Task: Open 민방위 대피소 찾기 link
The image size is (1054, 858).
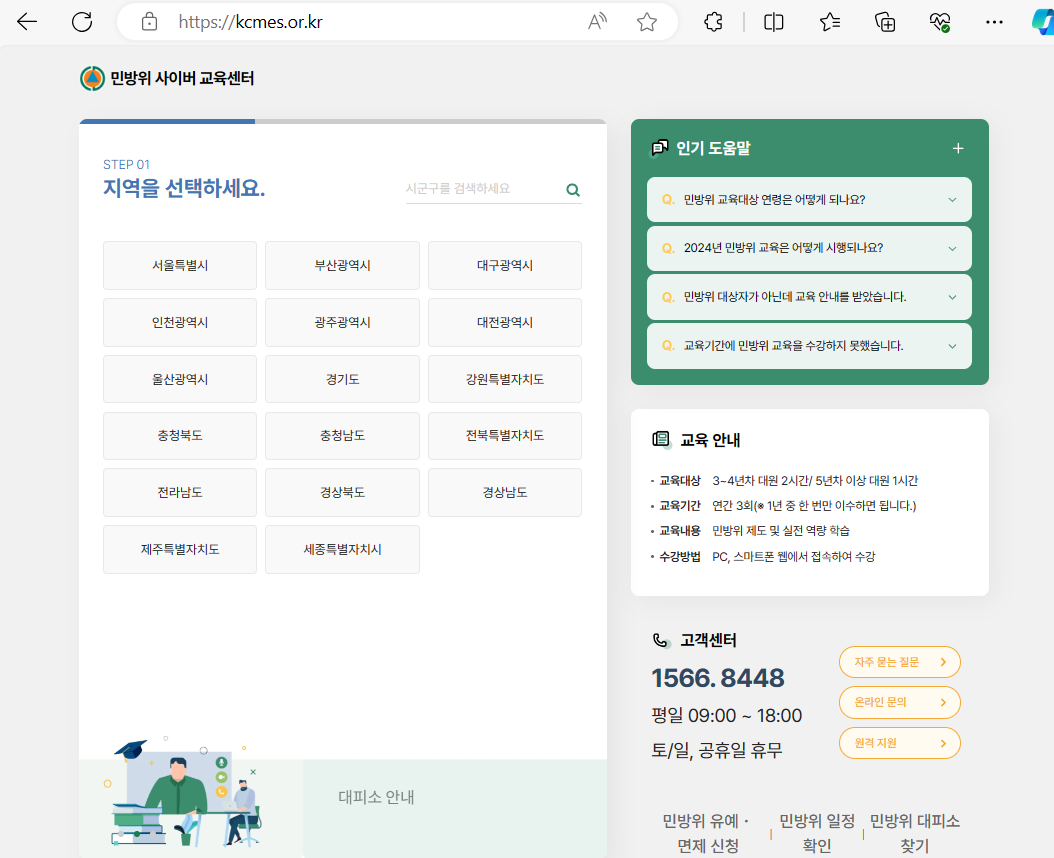Action: [x=913, y=833]
